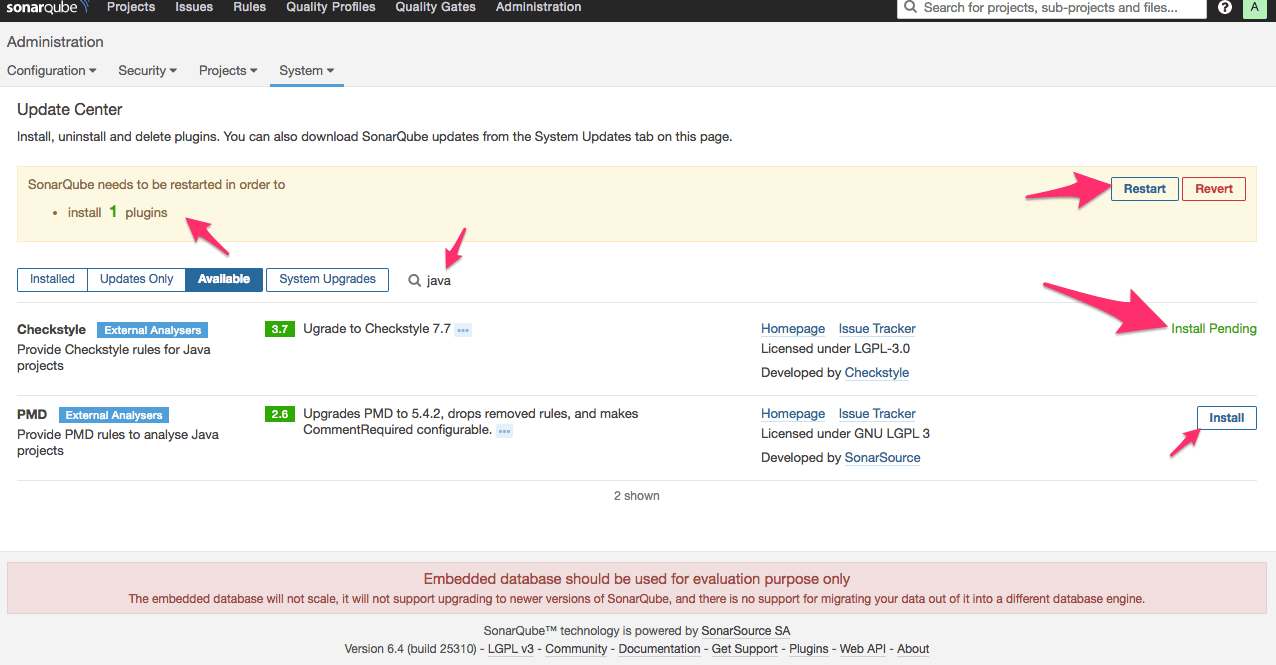Viewport: 1276px width, 665px height.
Task: Open SonarSource SA footer link
Action: pyautogui.click(x=746, y=631)
